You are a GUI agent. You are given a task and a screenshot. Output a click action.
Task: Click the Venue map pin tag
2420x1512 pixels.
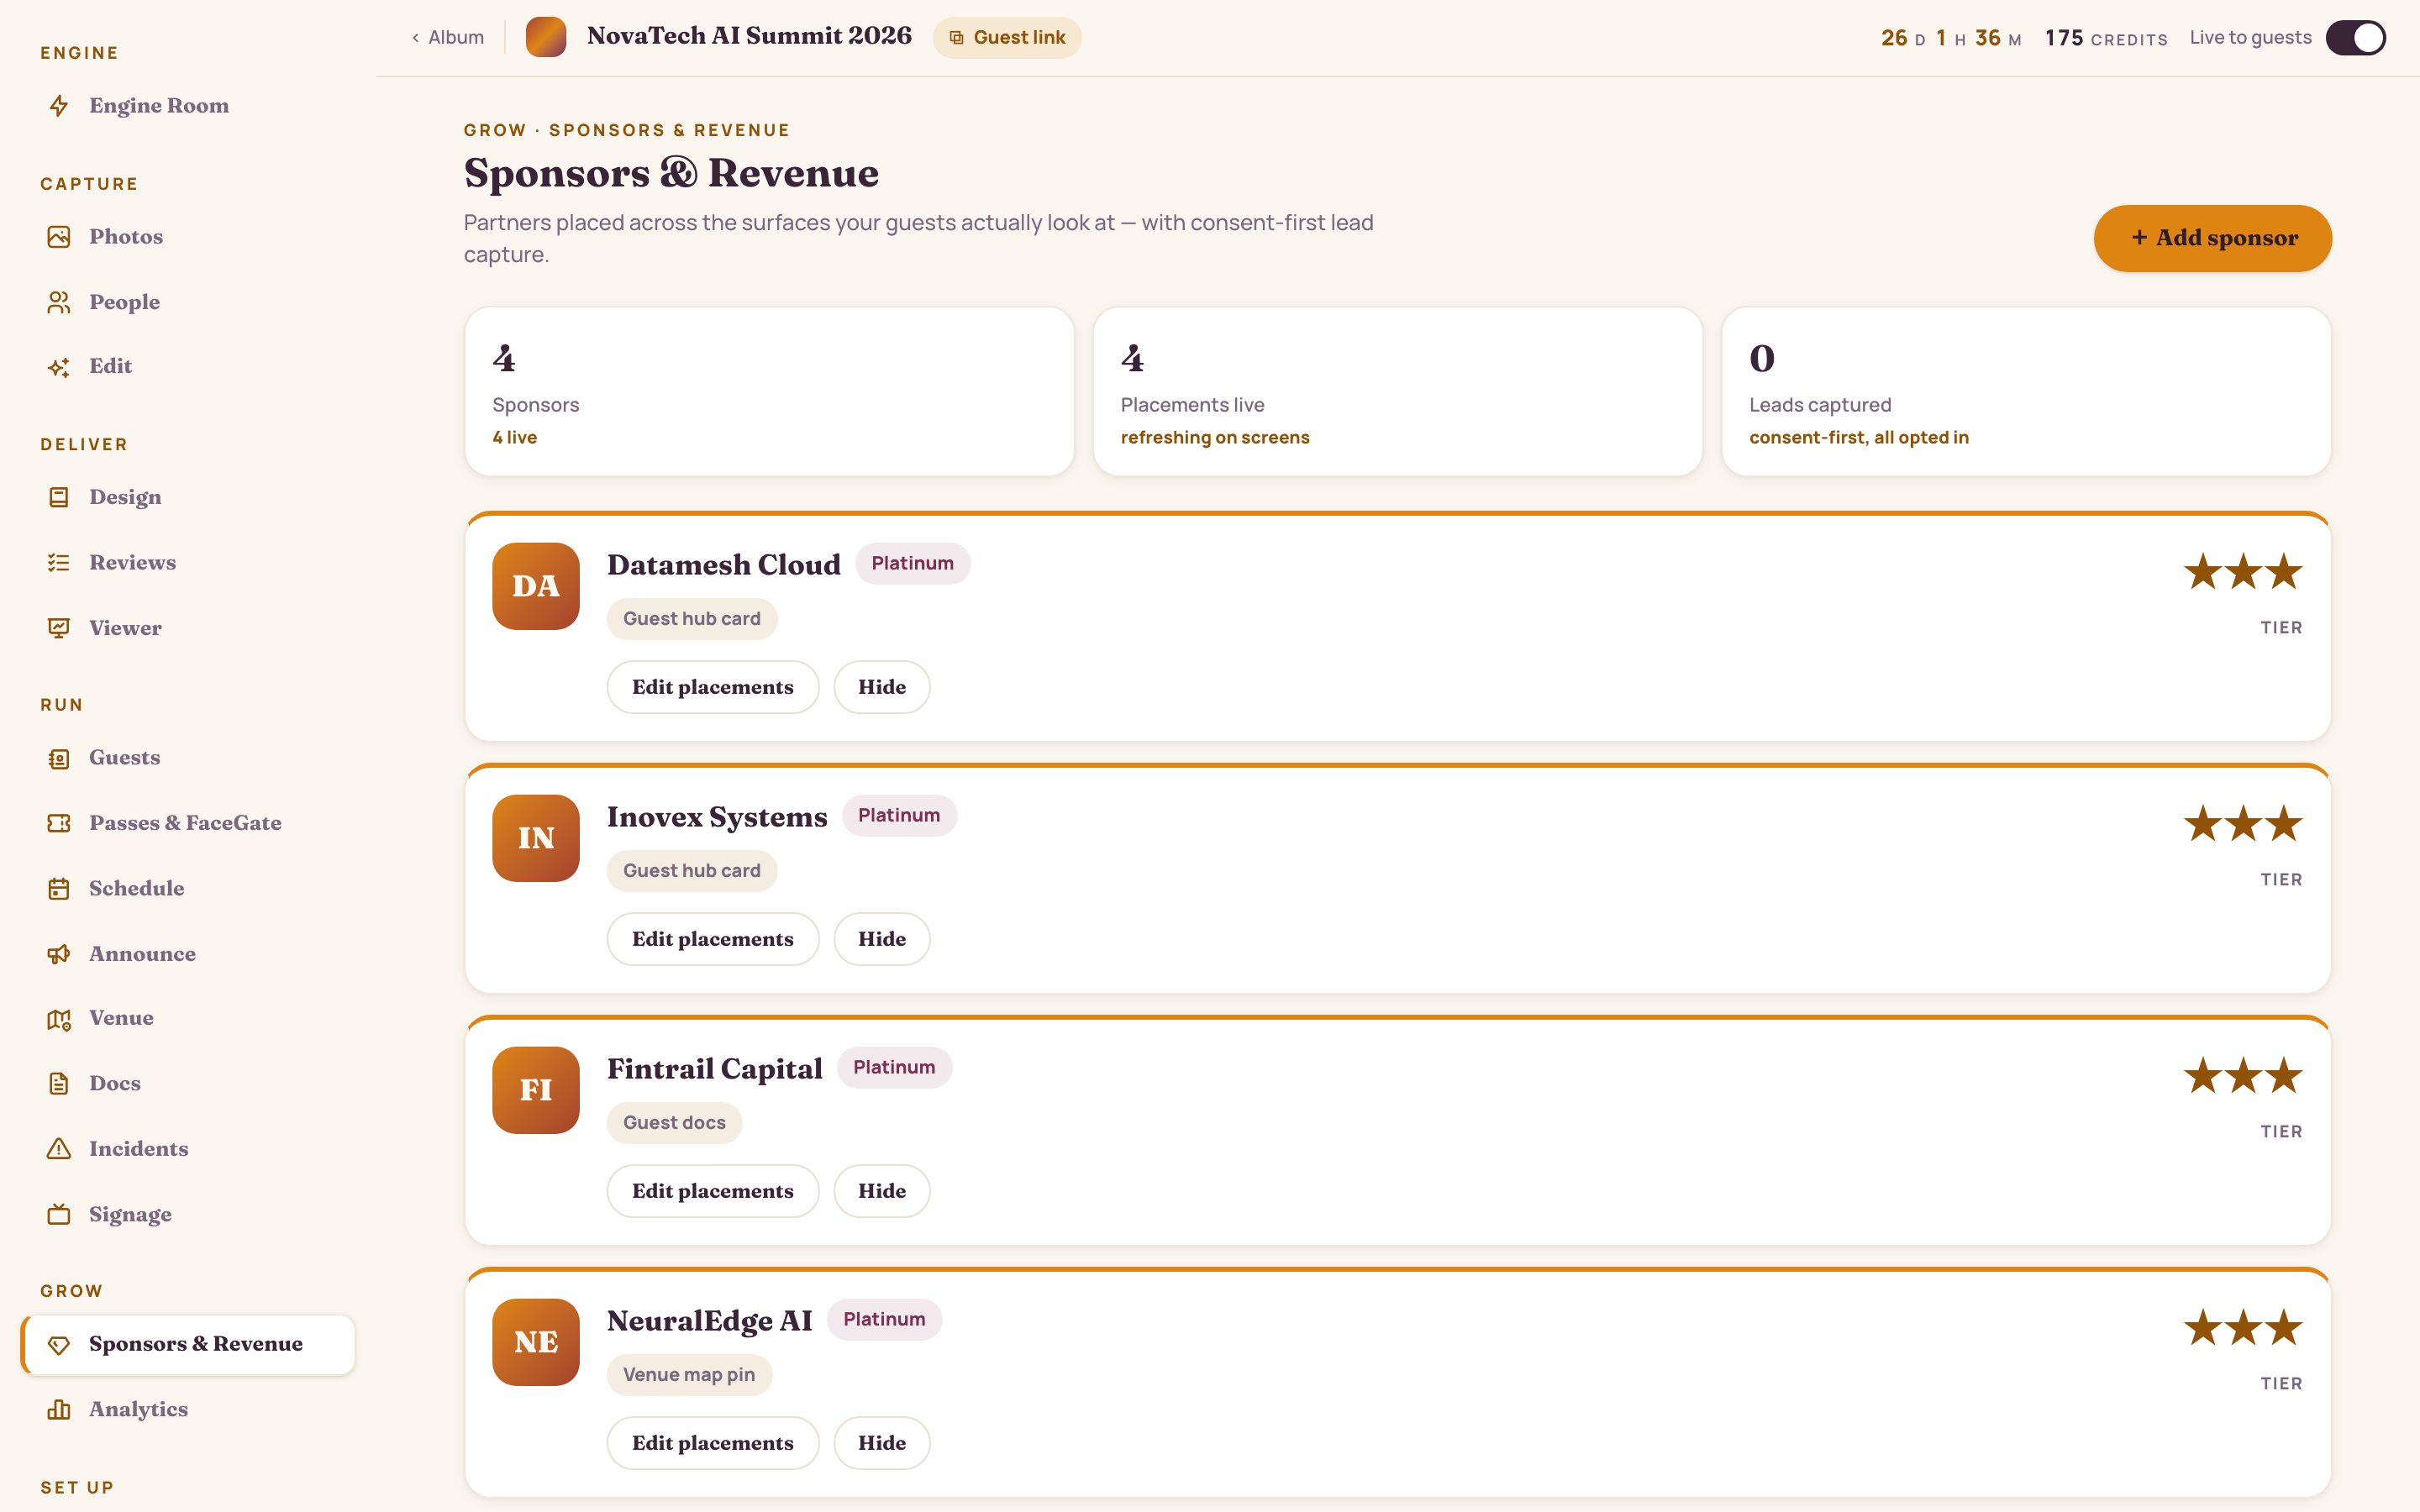(689, 1375)
